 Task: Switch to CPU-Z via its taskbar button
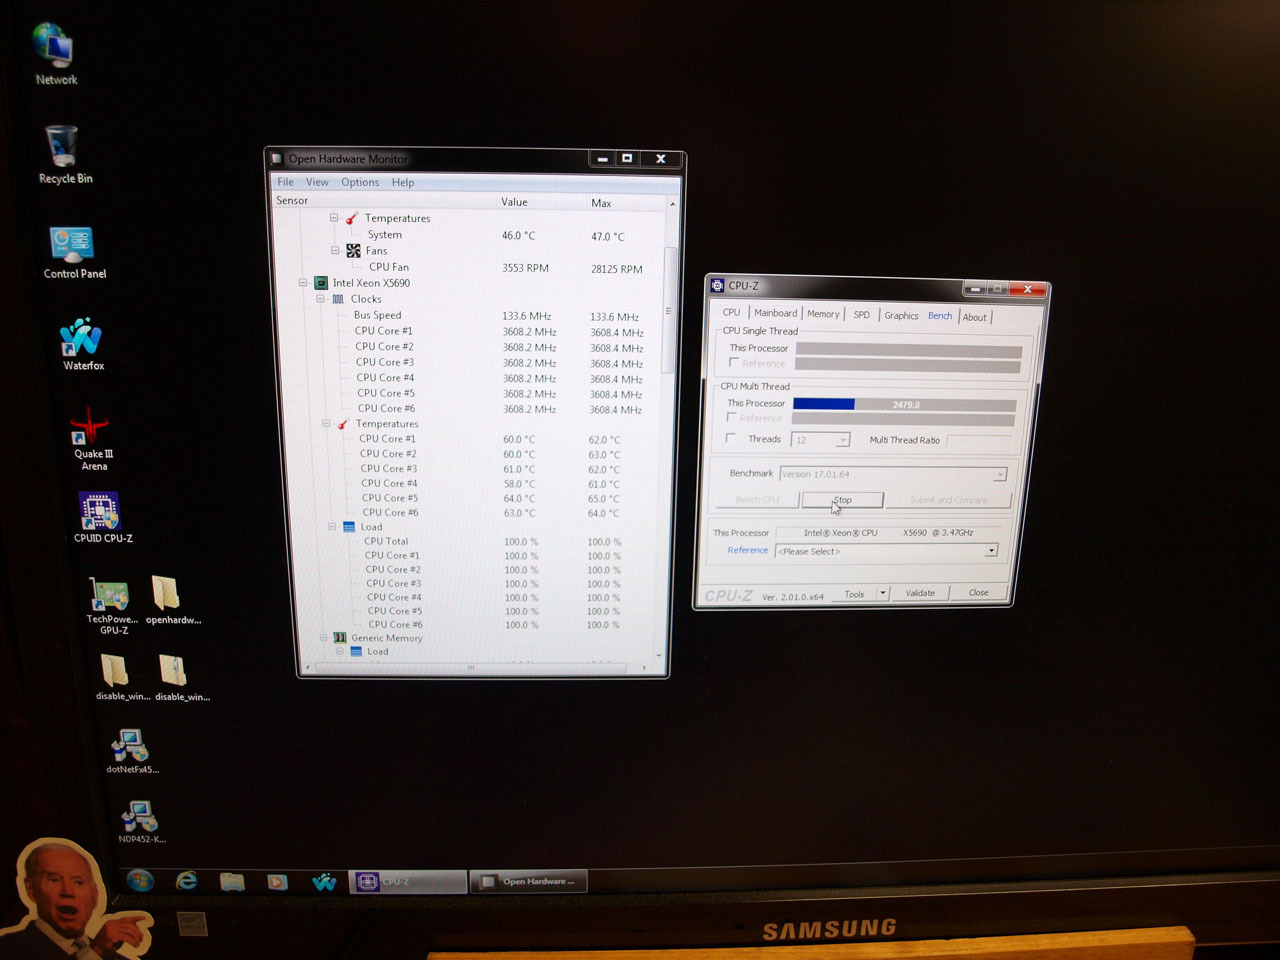click(408, 881)
